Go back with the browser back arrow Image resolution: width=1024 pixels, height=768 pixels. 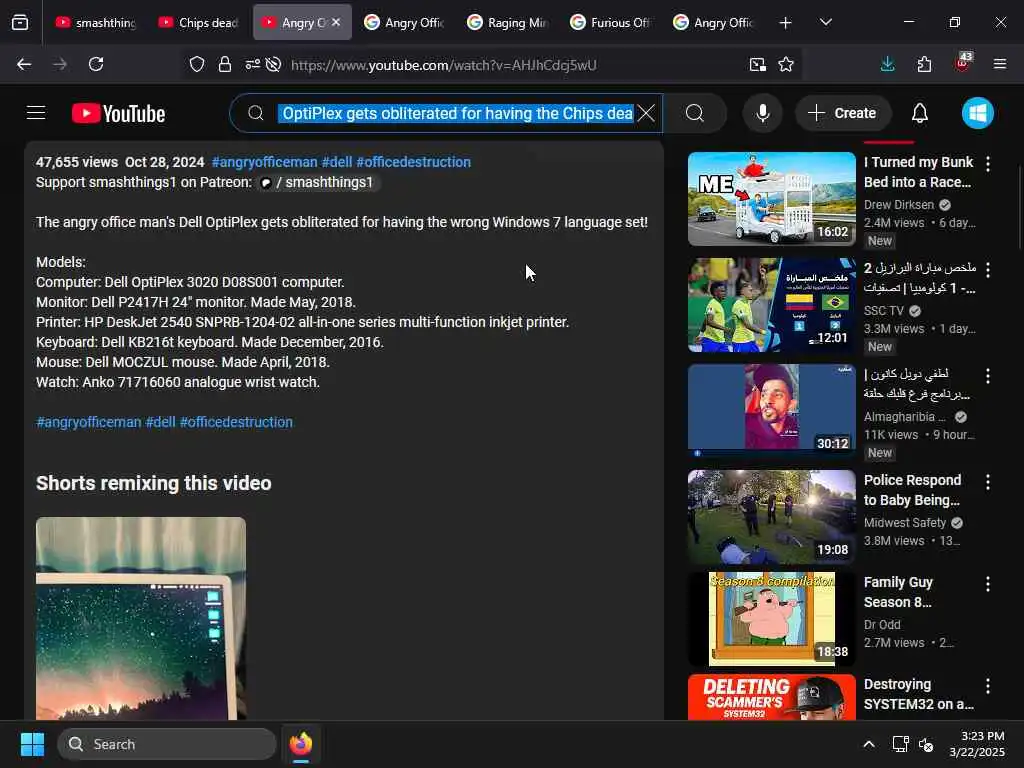(x=24, y=64)
